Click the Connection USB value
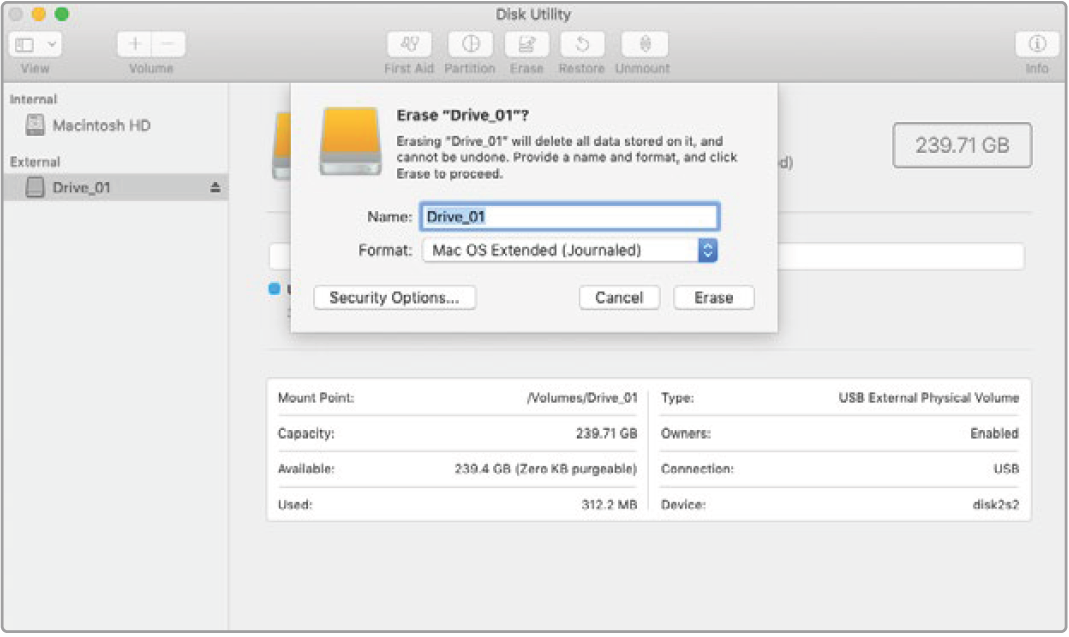Image resolution: width=1069 pixels, height=637 pixels. 1006,469
